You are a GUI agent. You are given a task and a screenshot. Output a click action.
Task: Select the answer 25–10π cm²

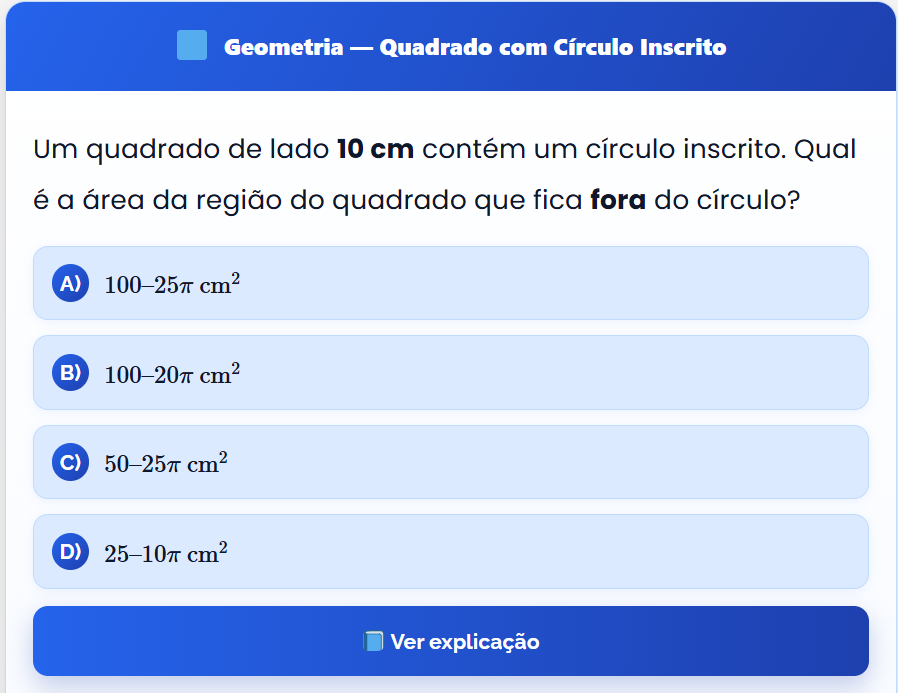point(166,553)
